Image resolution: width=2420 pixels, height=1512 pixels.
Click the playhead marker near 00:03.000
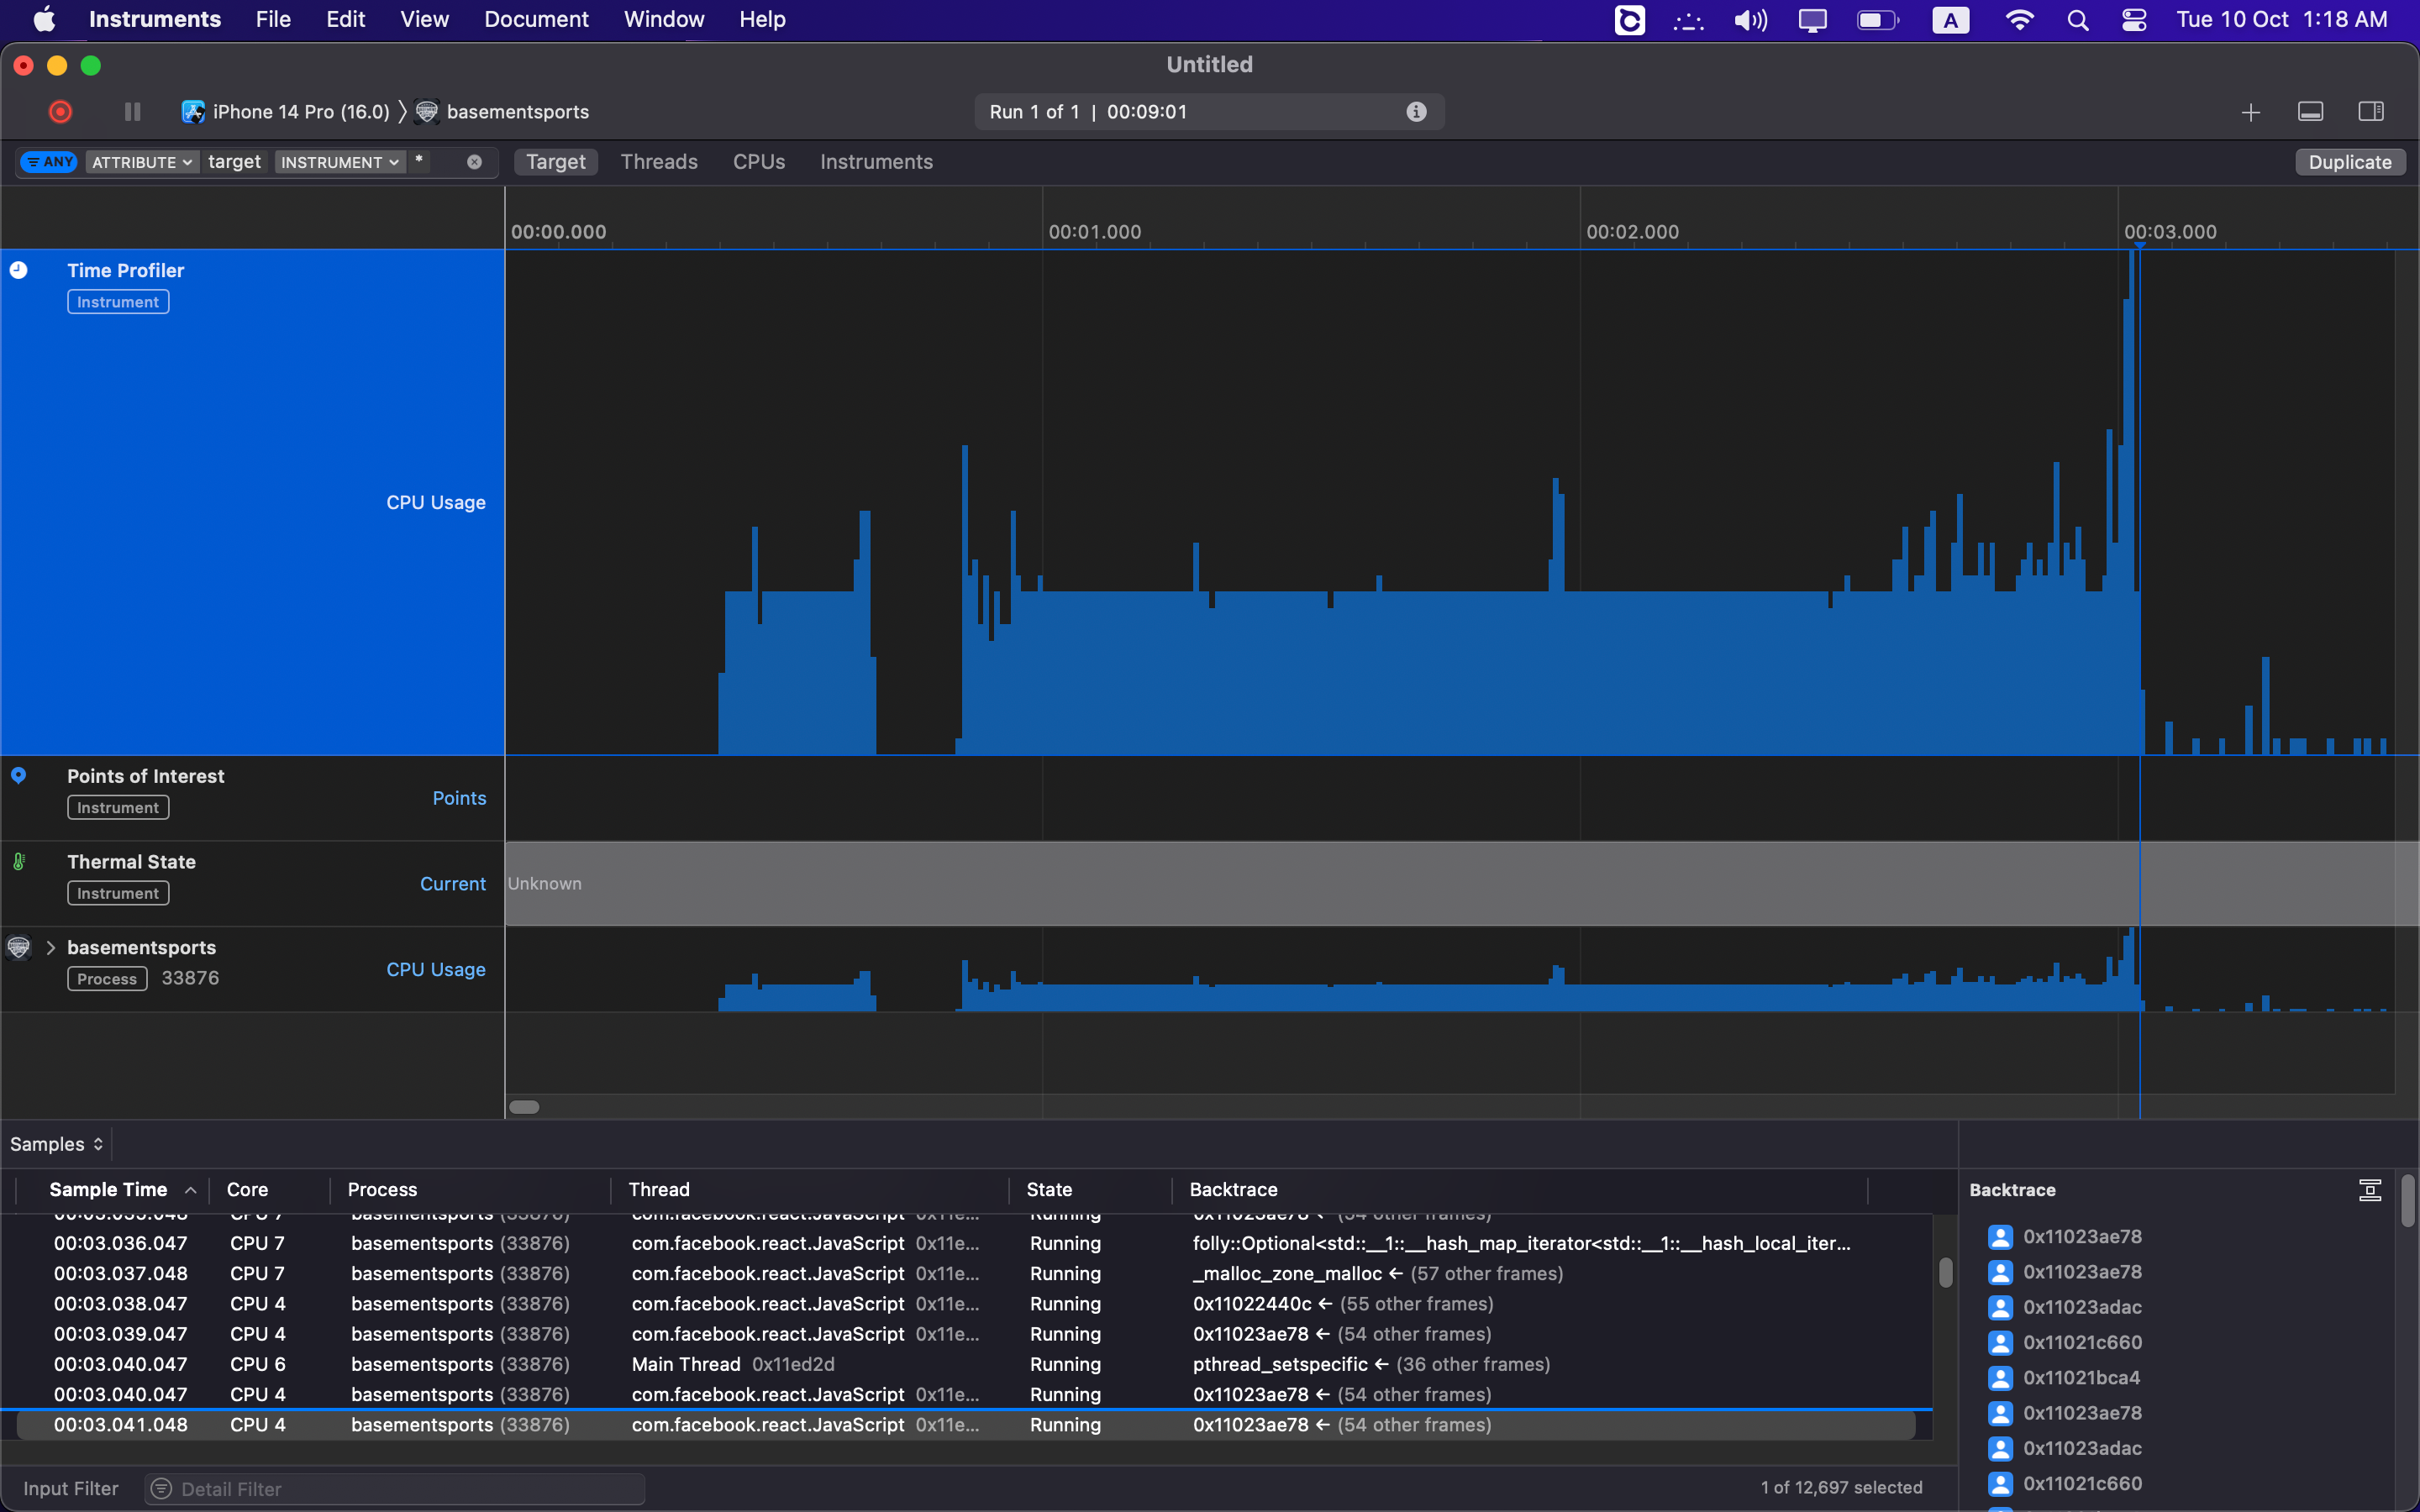(x=2140, y=245)
